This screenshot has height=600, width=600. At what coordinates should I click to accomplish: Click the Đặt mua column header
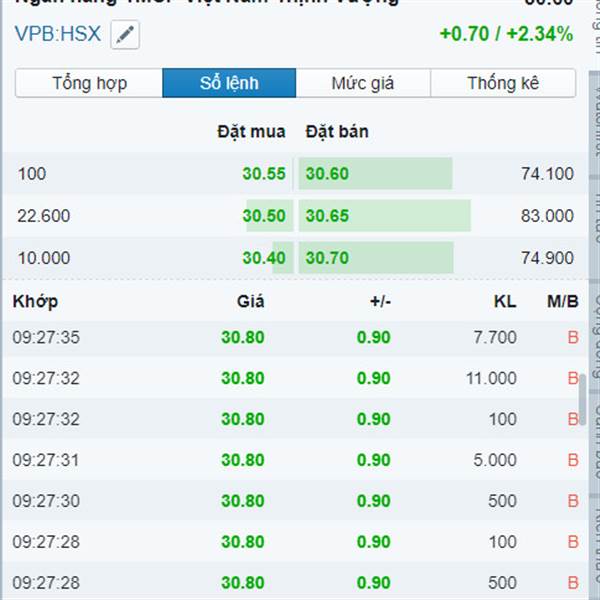[251, 132]
